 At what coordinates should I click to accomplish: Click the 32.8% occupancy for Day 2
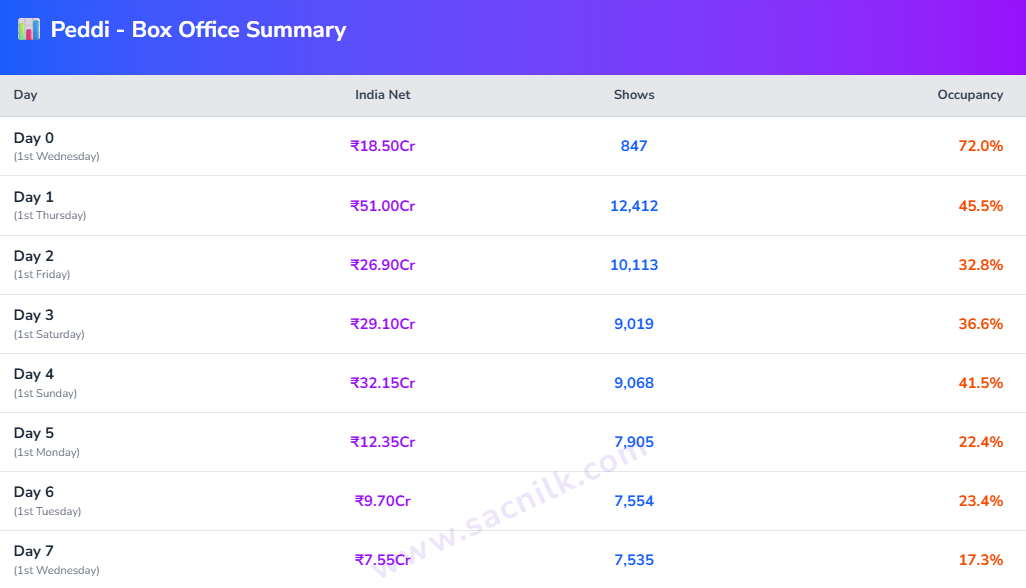click(x=980, y=265)
